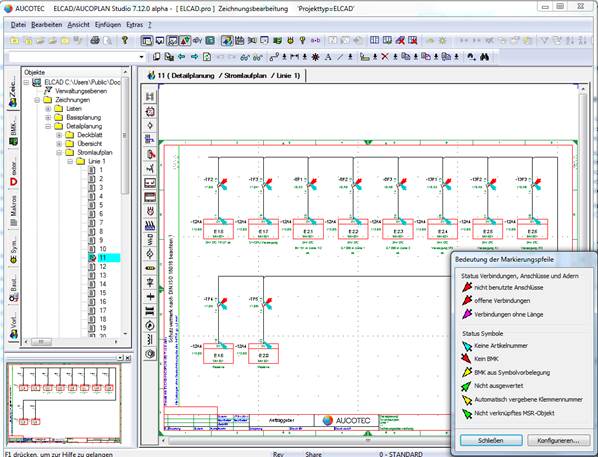Viewport: 598px width, 457px height.
Task: Close the overview preview panel
Action: pos(128,357)
